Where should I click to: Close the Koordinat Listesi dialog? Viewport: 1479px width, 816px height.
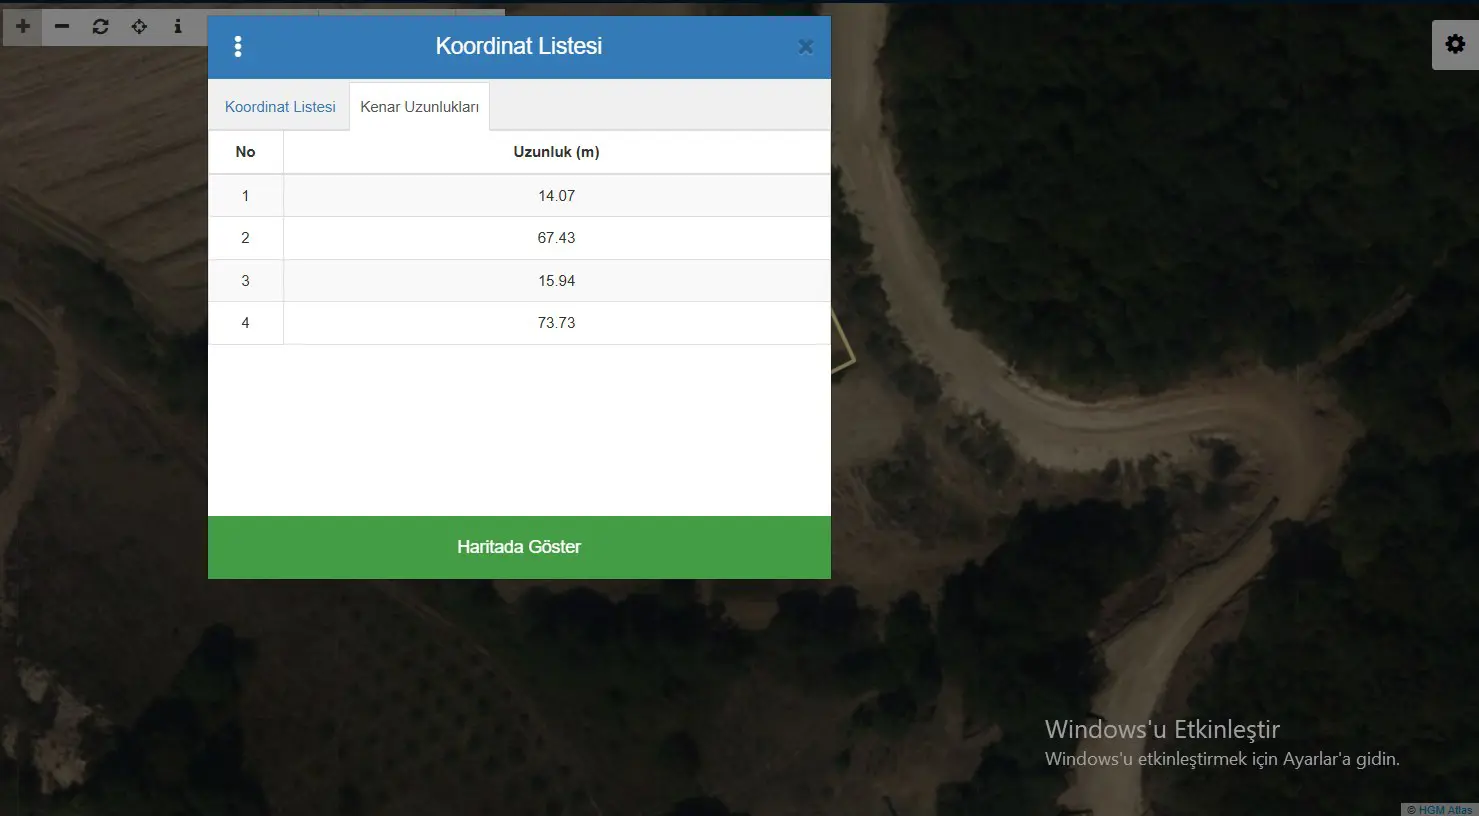pyautogui.click(x=806, y=47)
